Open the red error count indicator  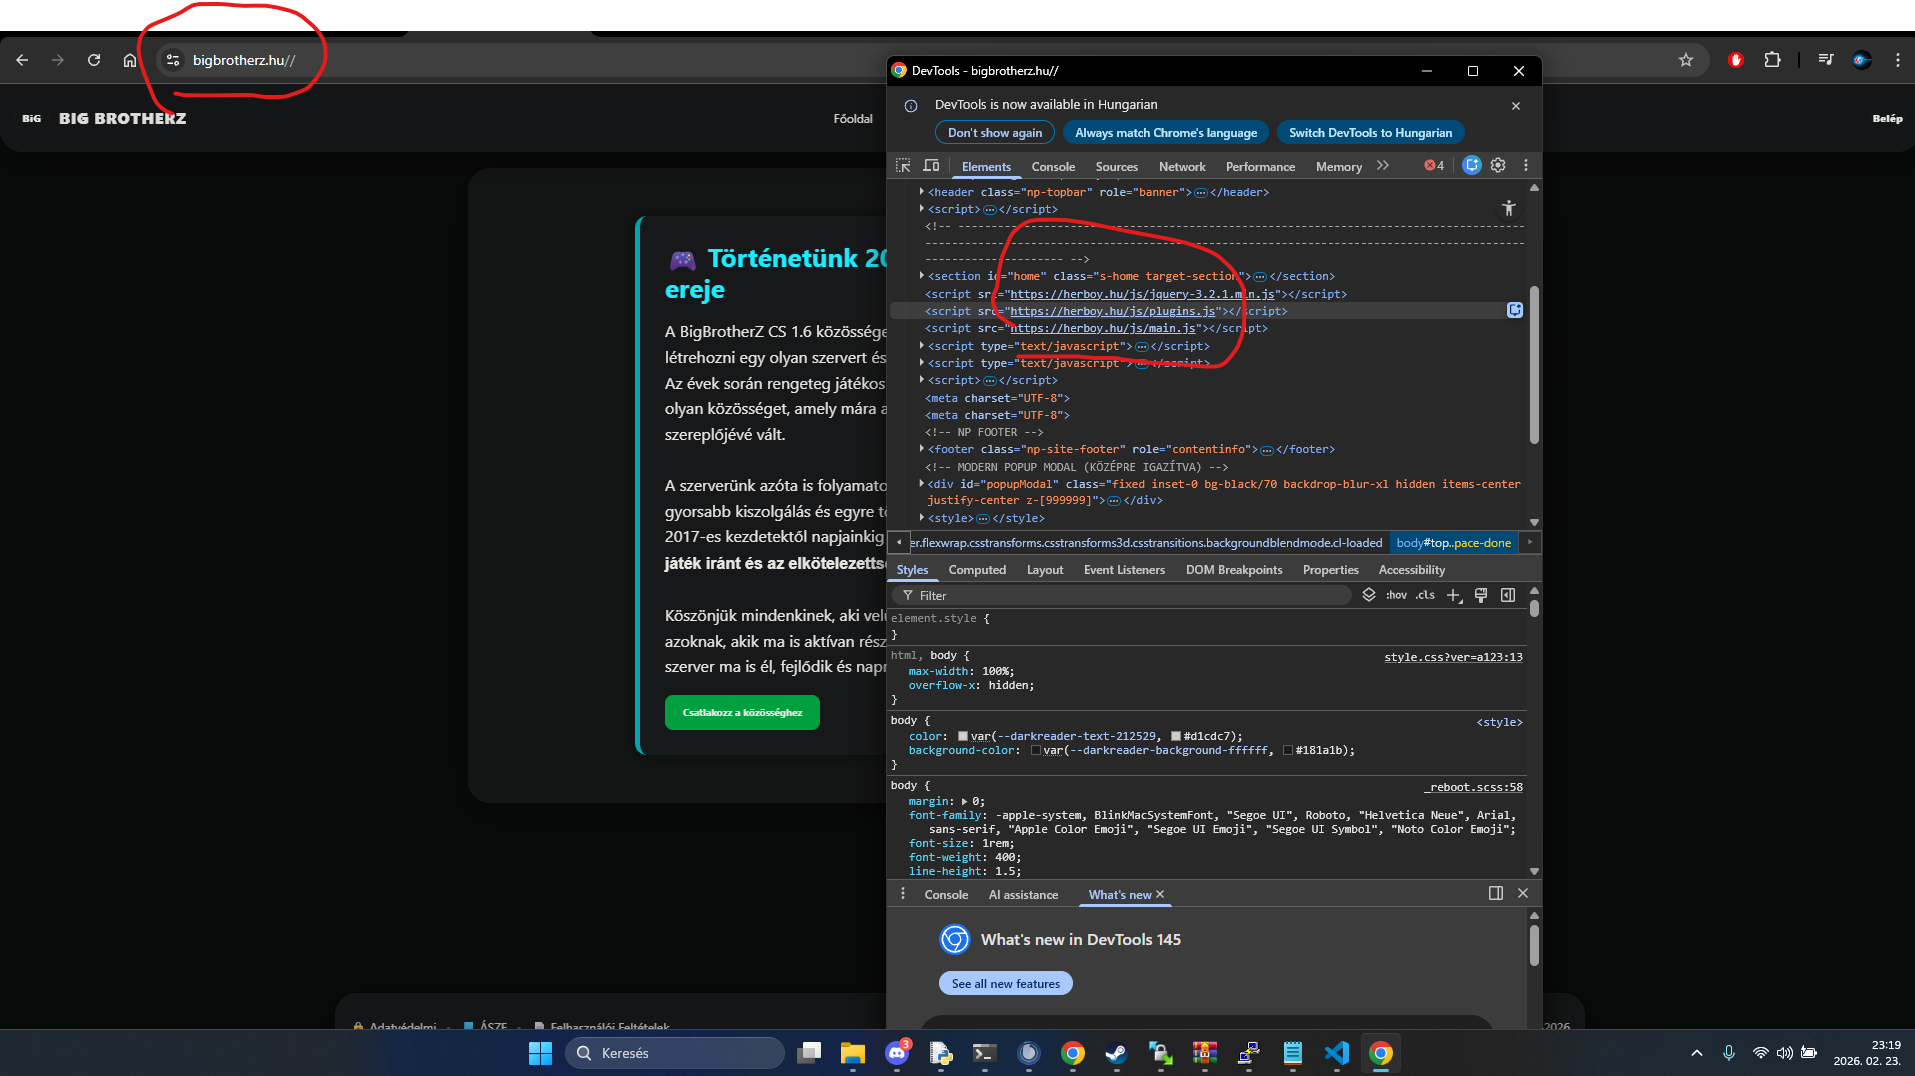[1434, 166]
